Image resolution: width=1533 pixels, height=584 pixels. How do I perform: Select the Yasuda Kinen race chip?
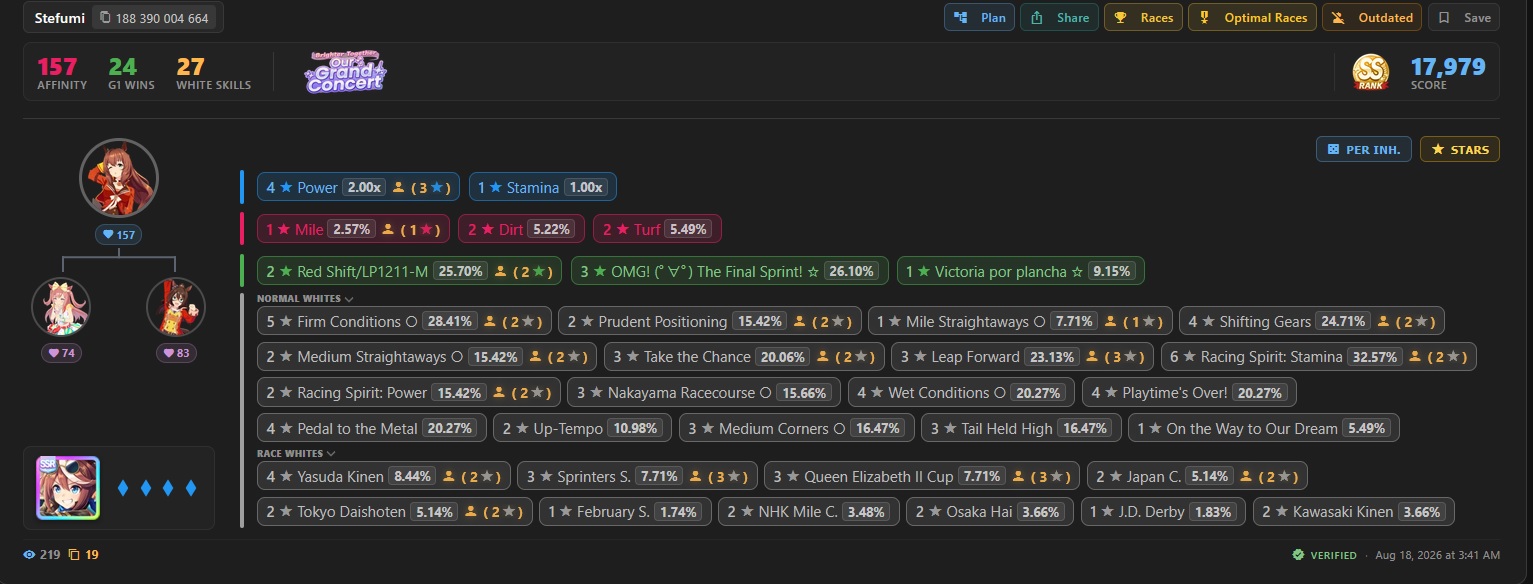click(384, 477)
